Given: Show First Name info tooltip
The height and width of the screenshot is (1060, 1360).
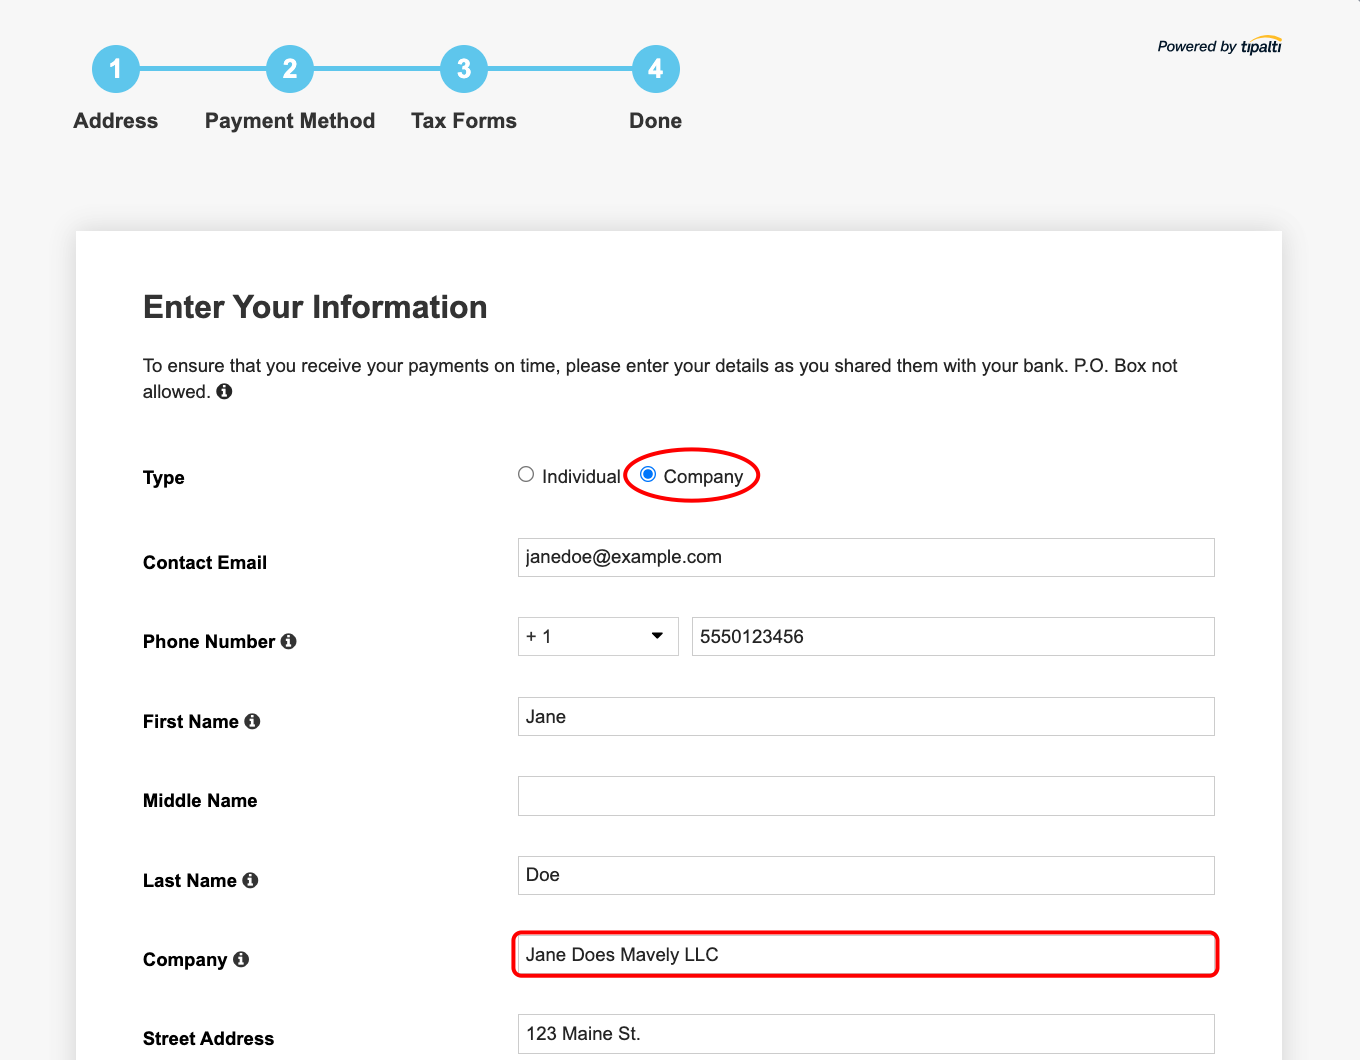Looking at the screenshot, I should point(252,721).
